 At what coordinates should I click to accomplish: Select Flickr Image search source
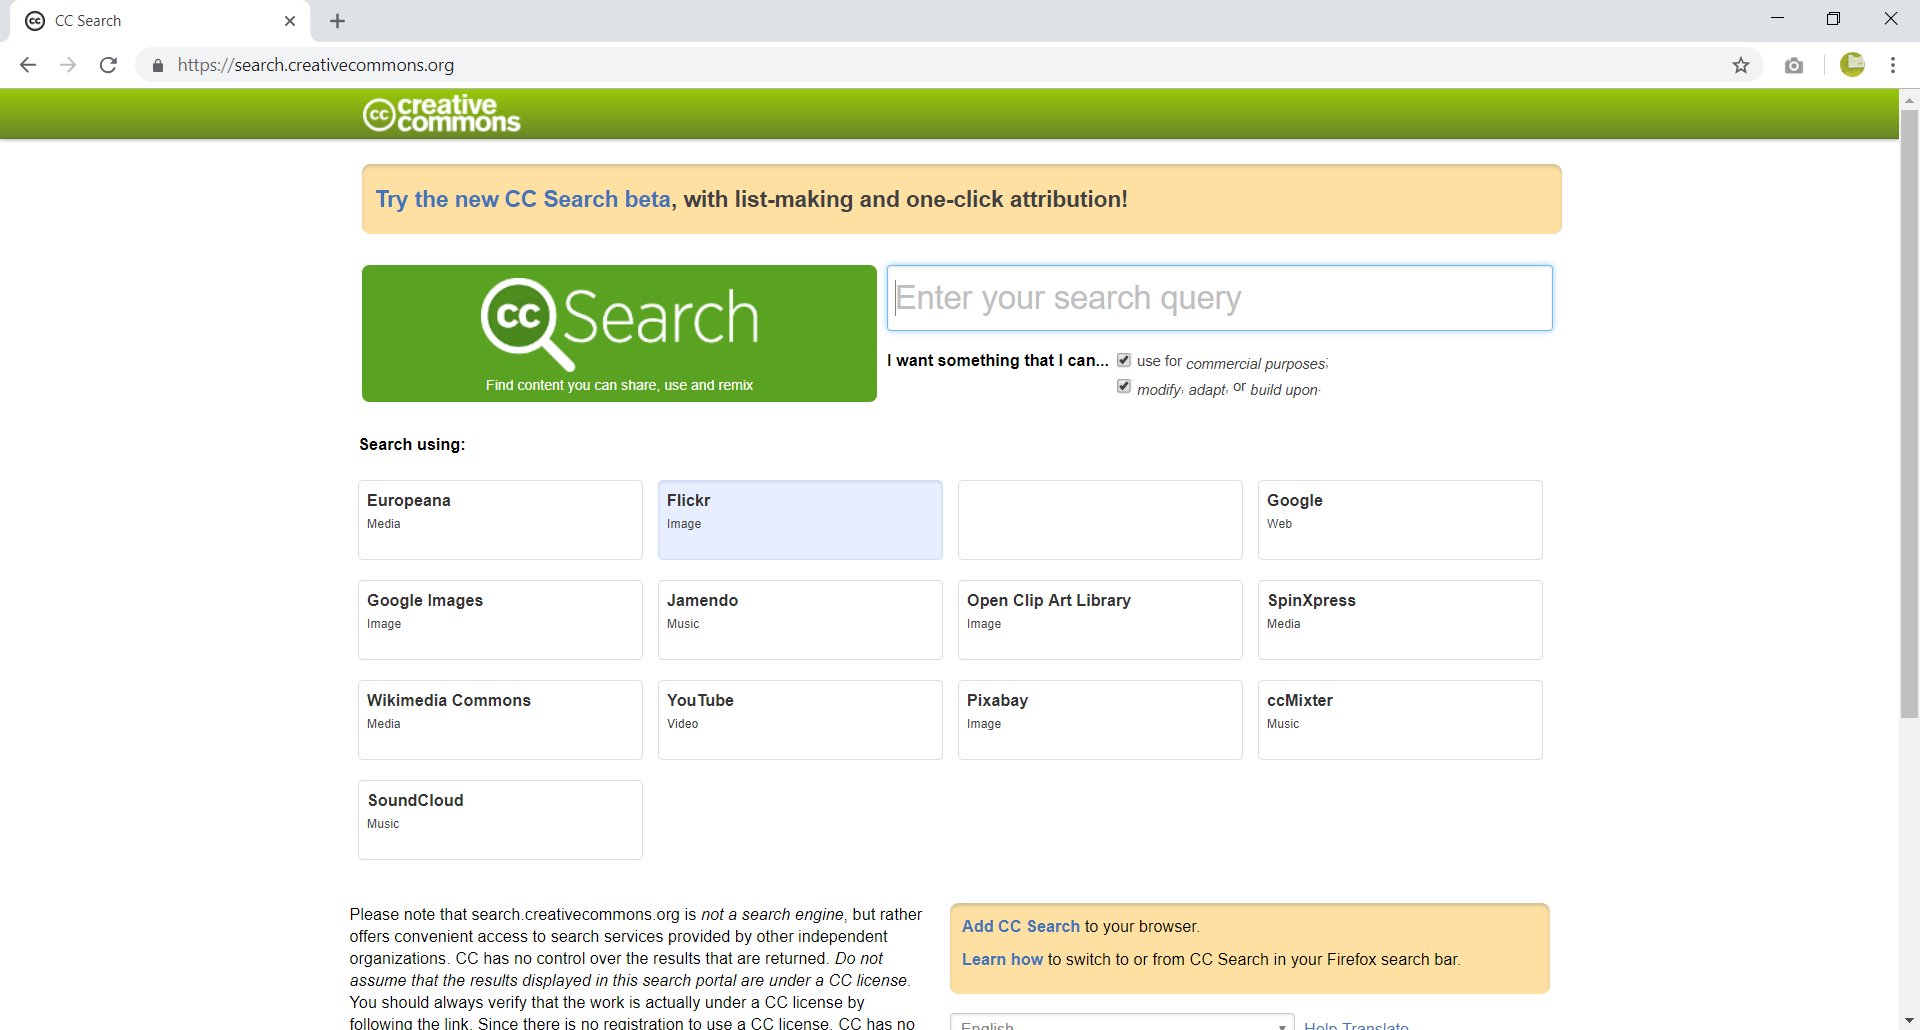click(x=800, y=520)
